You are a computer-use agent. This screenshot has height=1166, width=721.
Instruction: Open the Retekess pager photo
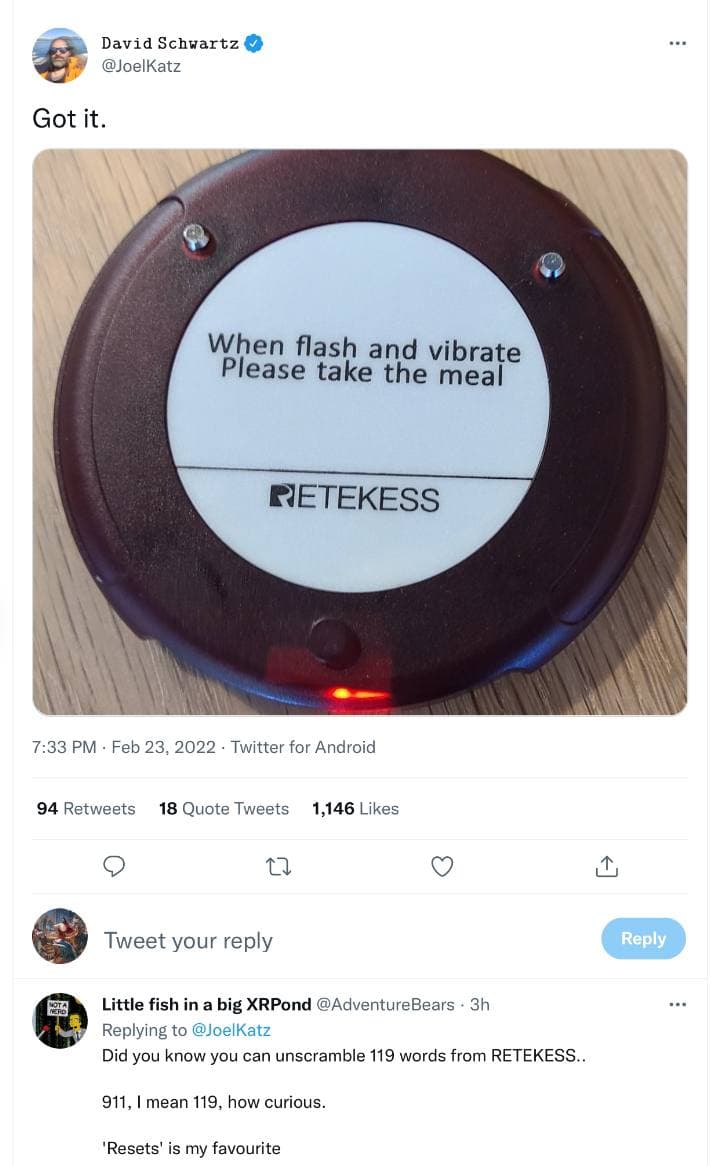point(360,432)
